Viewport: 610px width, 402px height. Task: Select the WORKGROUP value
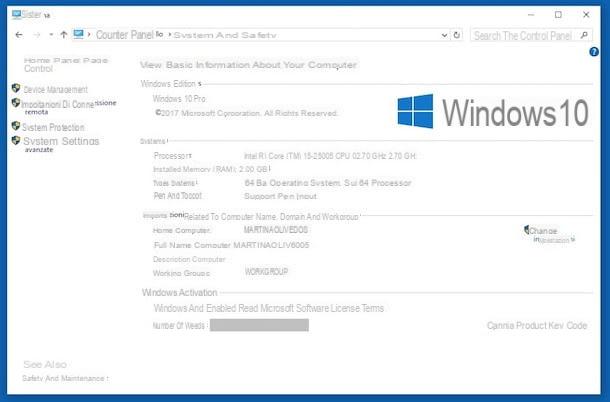266,271
